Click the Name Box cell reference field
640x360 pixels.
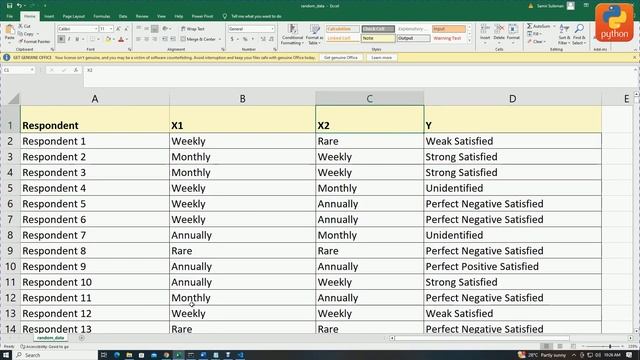click(19, 70)
